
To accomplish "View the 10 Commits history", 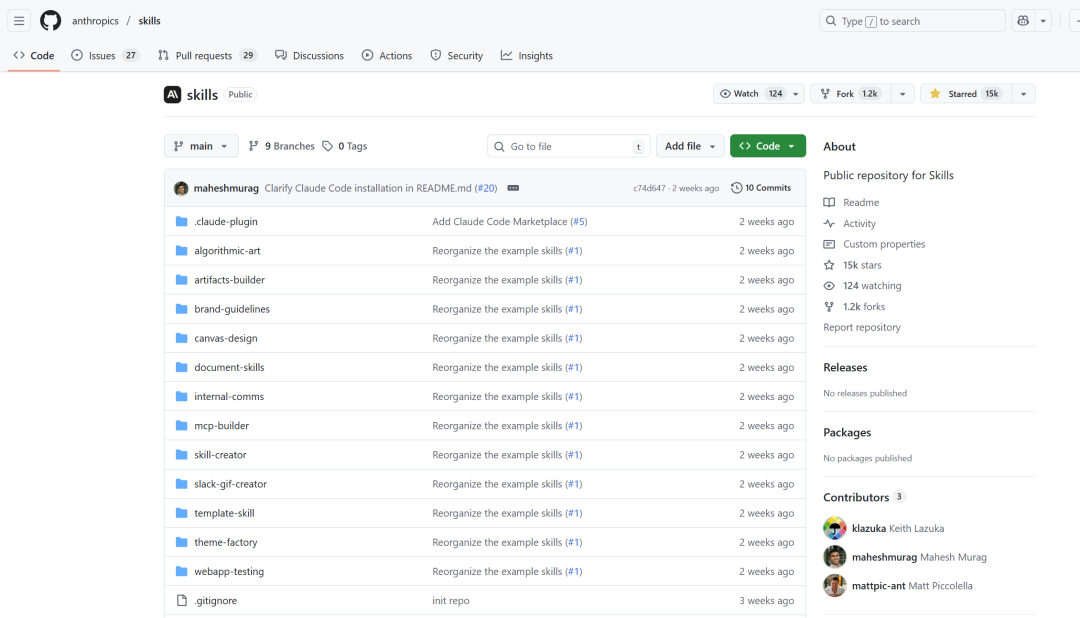I will (x=761, y=187).
